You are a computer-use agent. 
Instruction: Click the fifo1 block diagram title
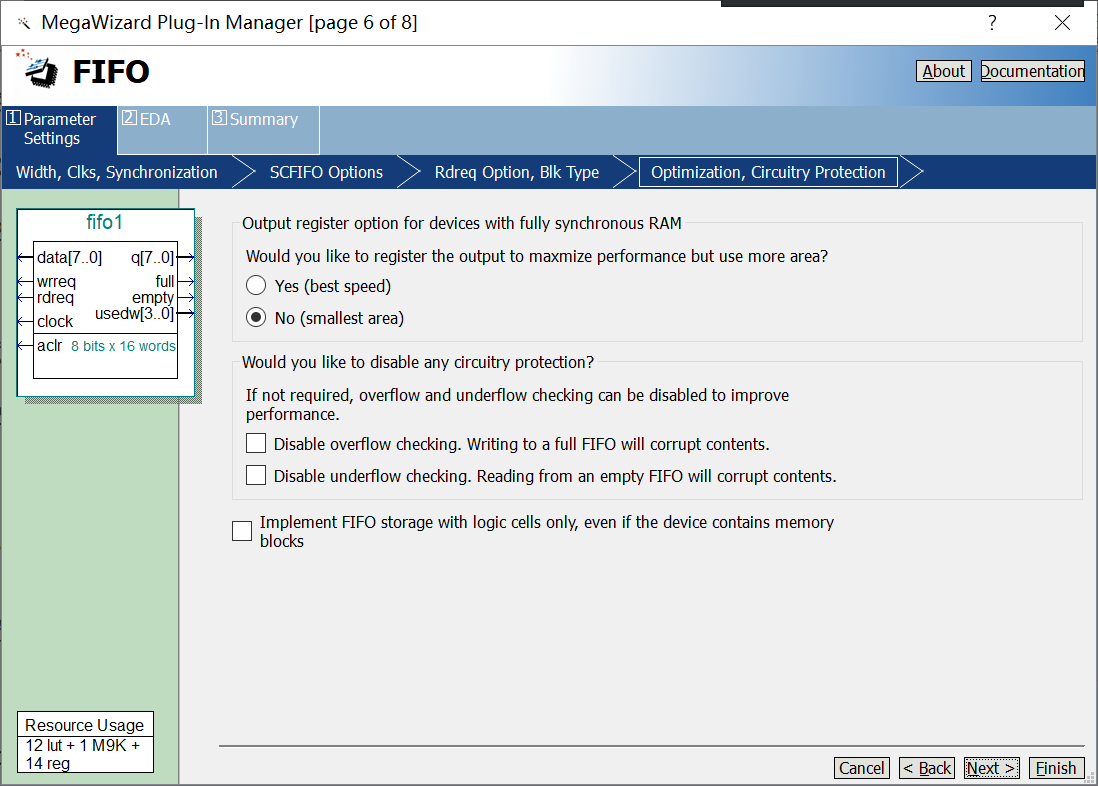(x=104, y=222)
